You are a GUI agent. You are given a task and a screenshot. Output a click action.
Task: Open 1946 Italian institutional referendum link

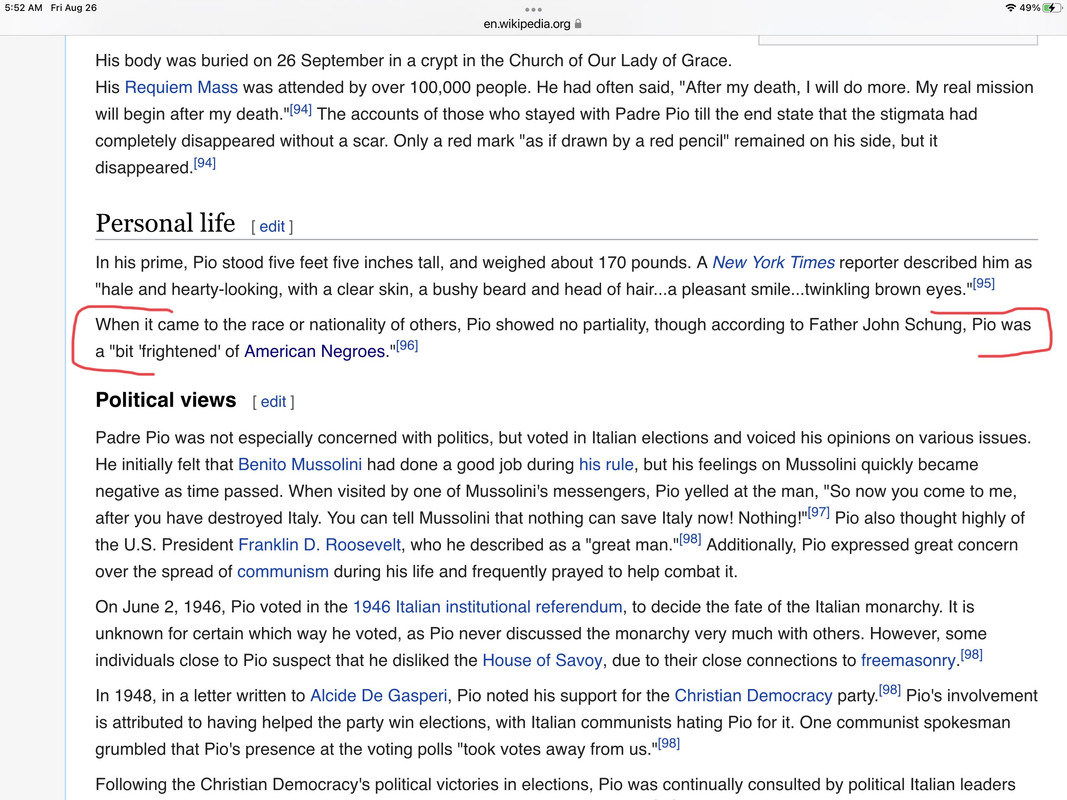[487, 607]
